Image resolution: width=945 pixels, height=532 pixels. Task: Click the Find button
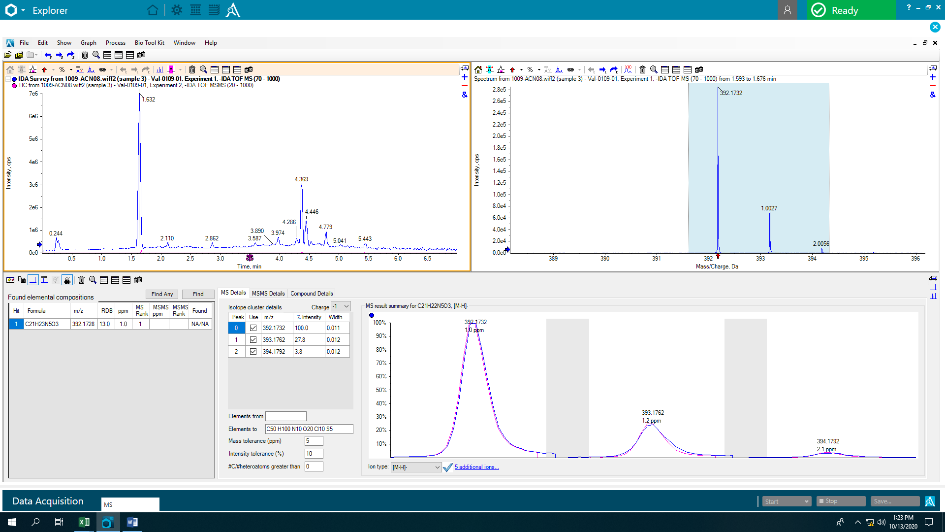coord(198,294)
